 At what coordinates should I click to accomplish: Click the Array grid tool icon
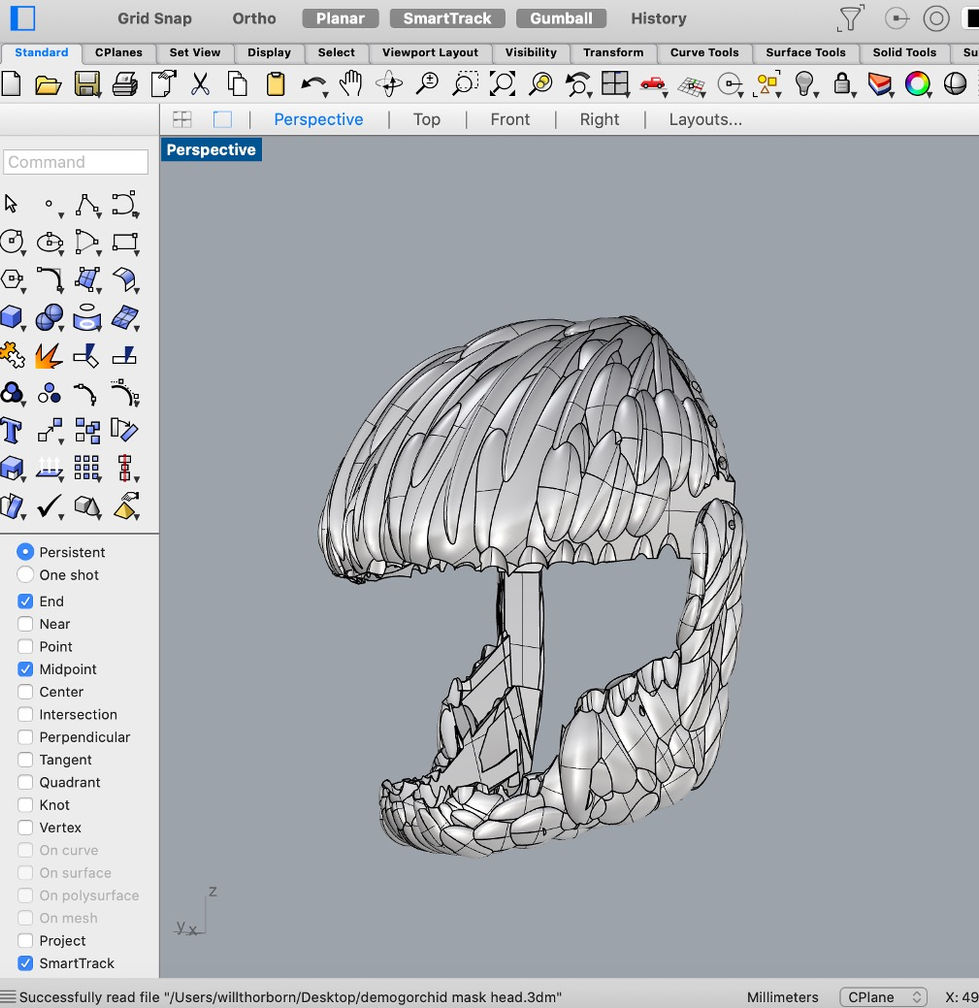click(x=87, y=468)
